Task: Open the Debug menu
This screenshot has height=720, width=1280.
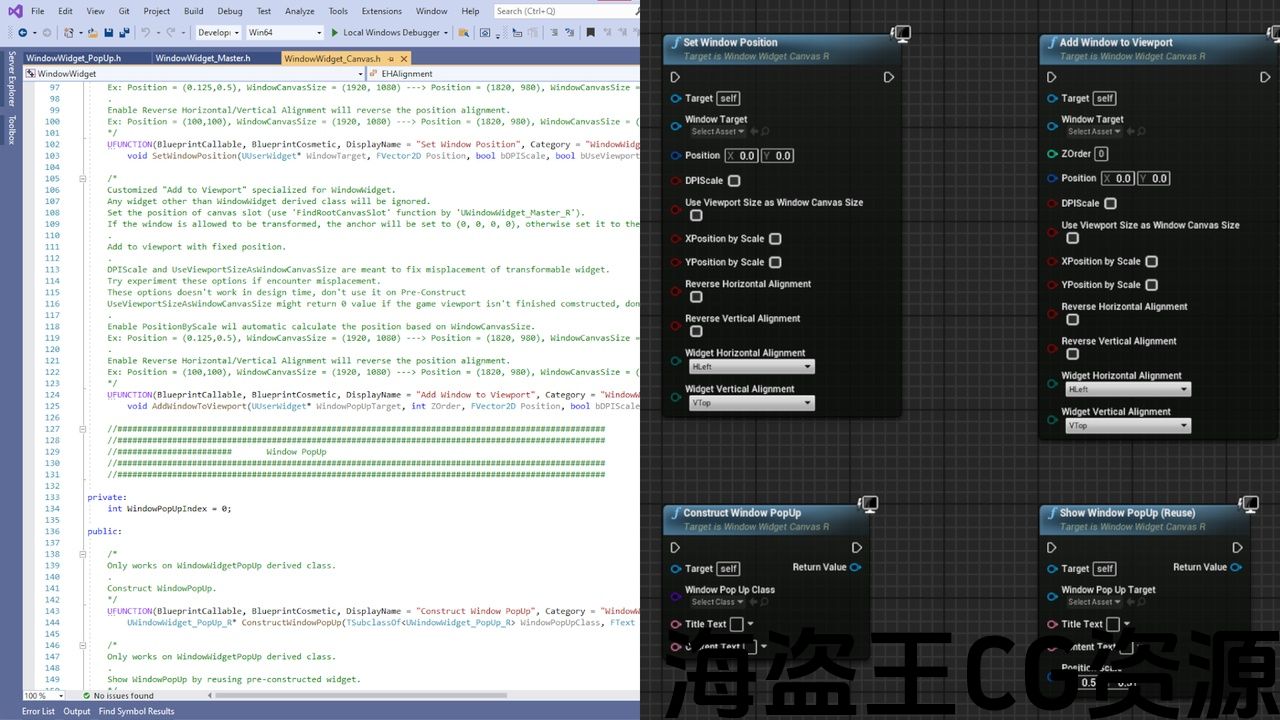Action: (229, 11)
